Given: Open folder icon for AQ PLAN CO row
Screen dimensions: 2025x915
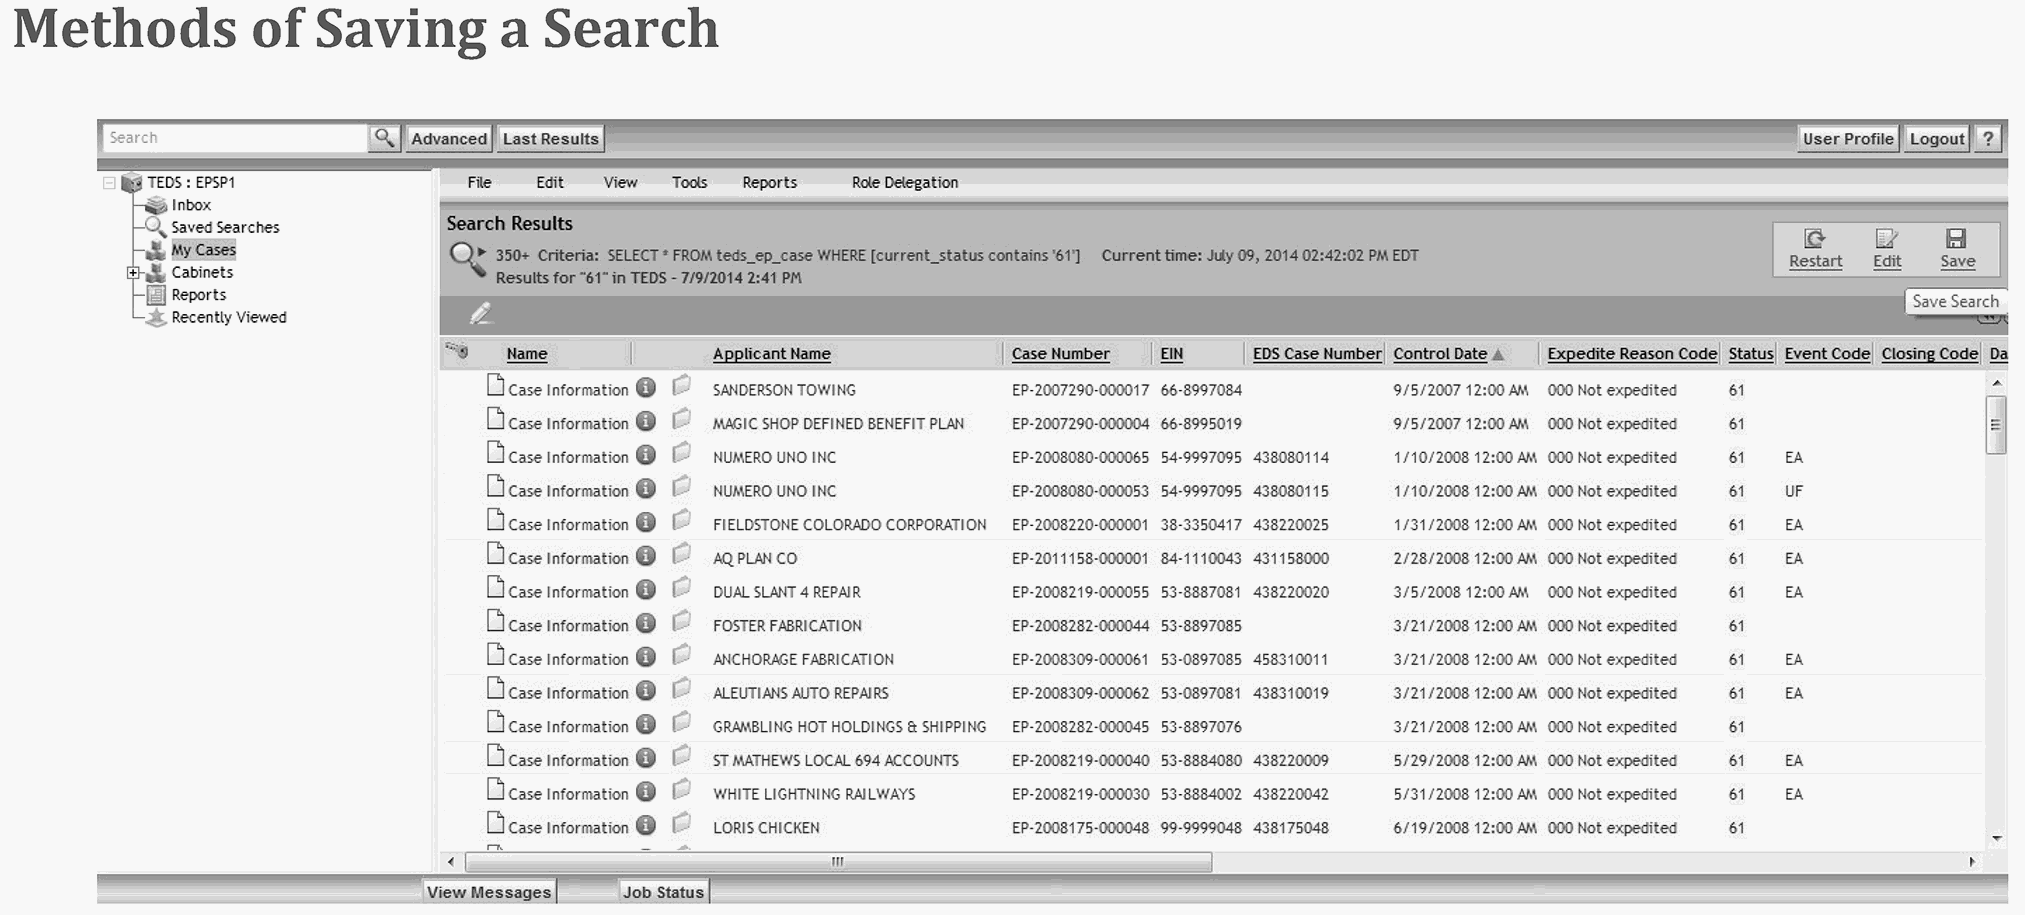Looking at the screenshot, I should pos(682,555).
